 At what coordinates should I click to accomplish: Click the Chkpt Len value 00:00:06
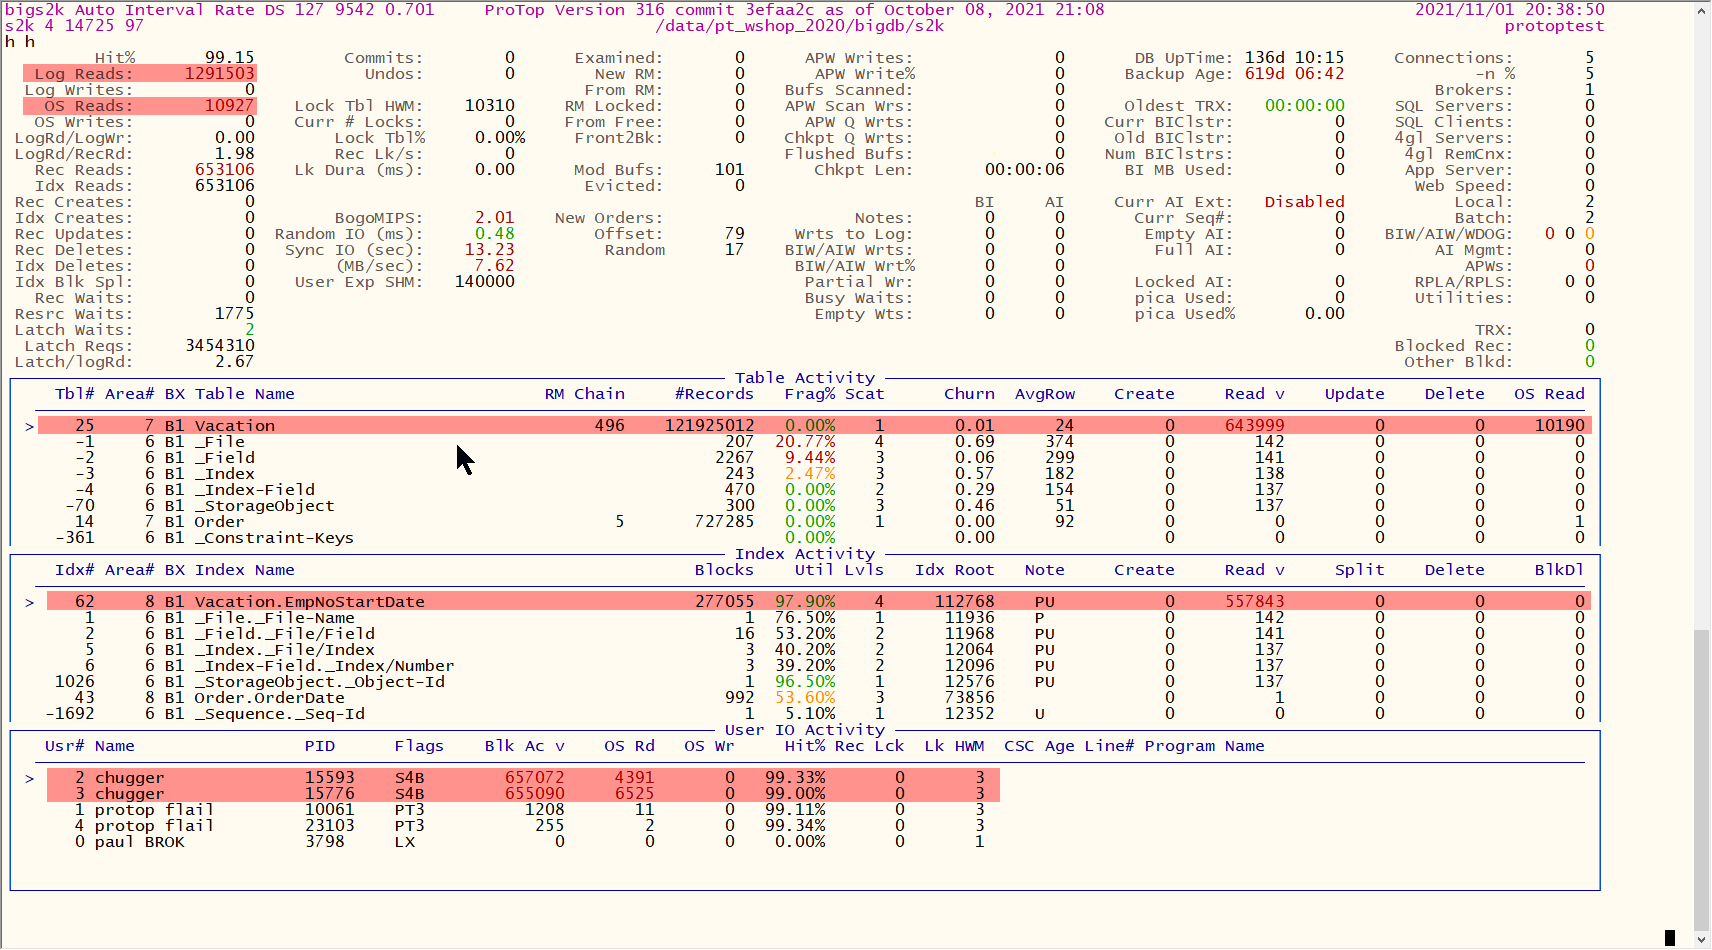point(1025,170)
